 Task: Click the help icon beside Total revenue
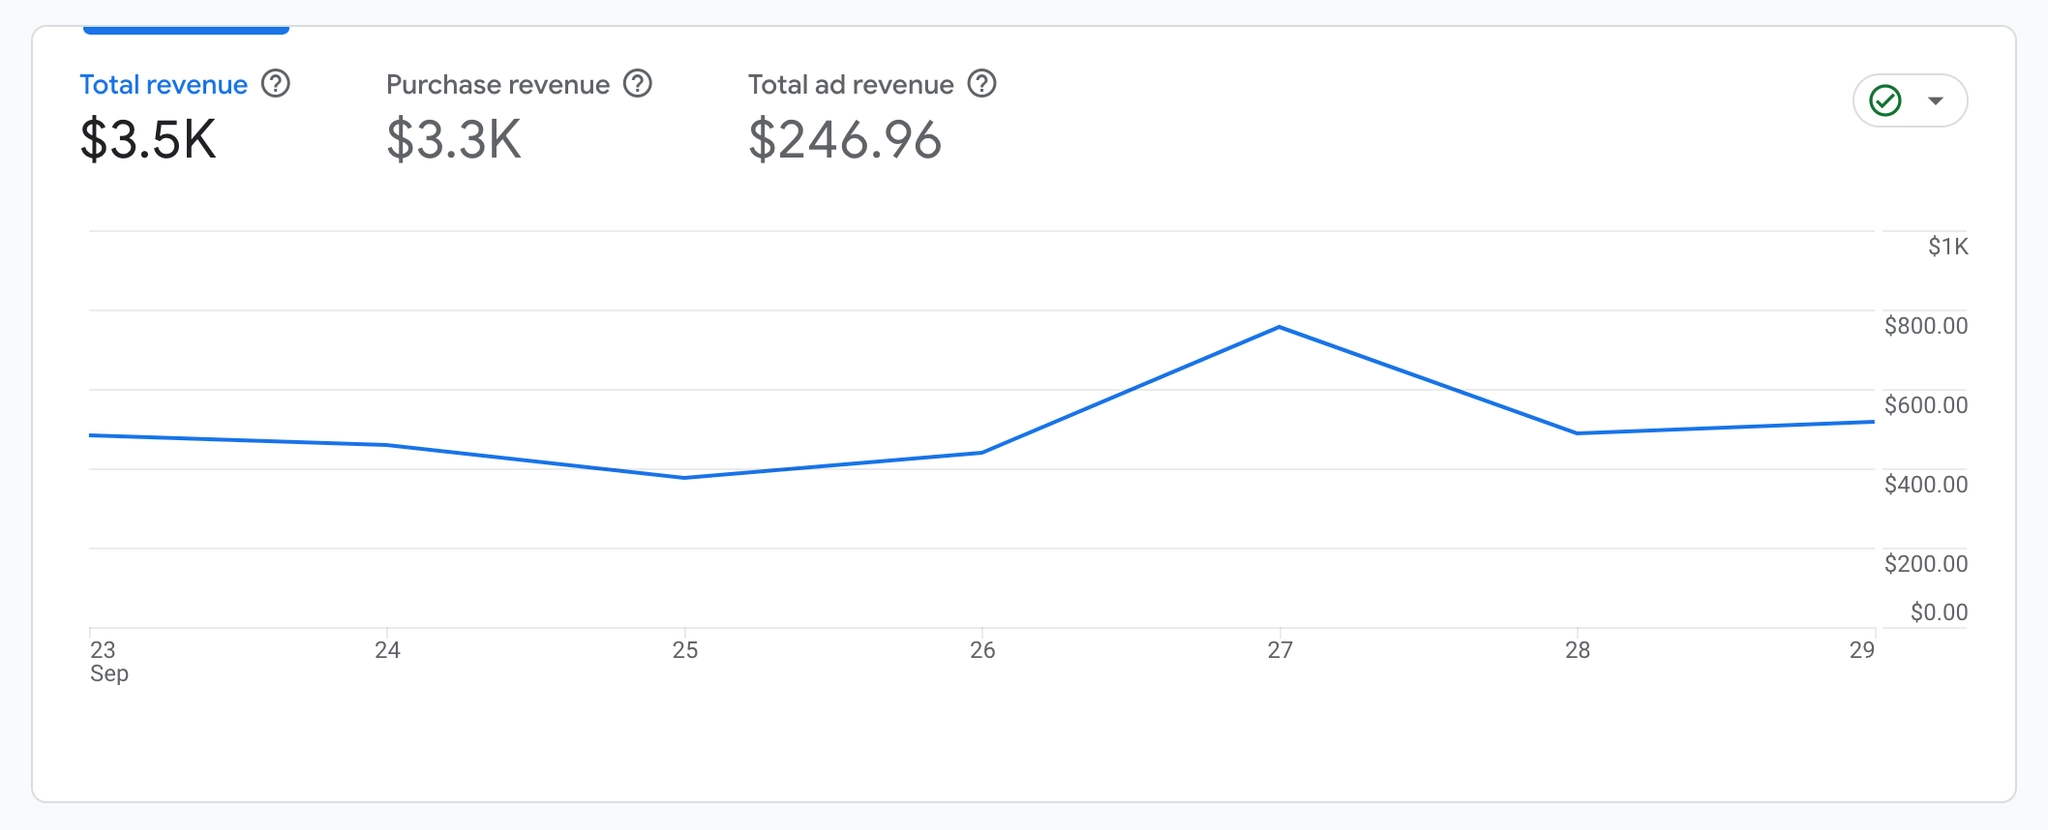coord(276,84)
